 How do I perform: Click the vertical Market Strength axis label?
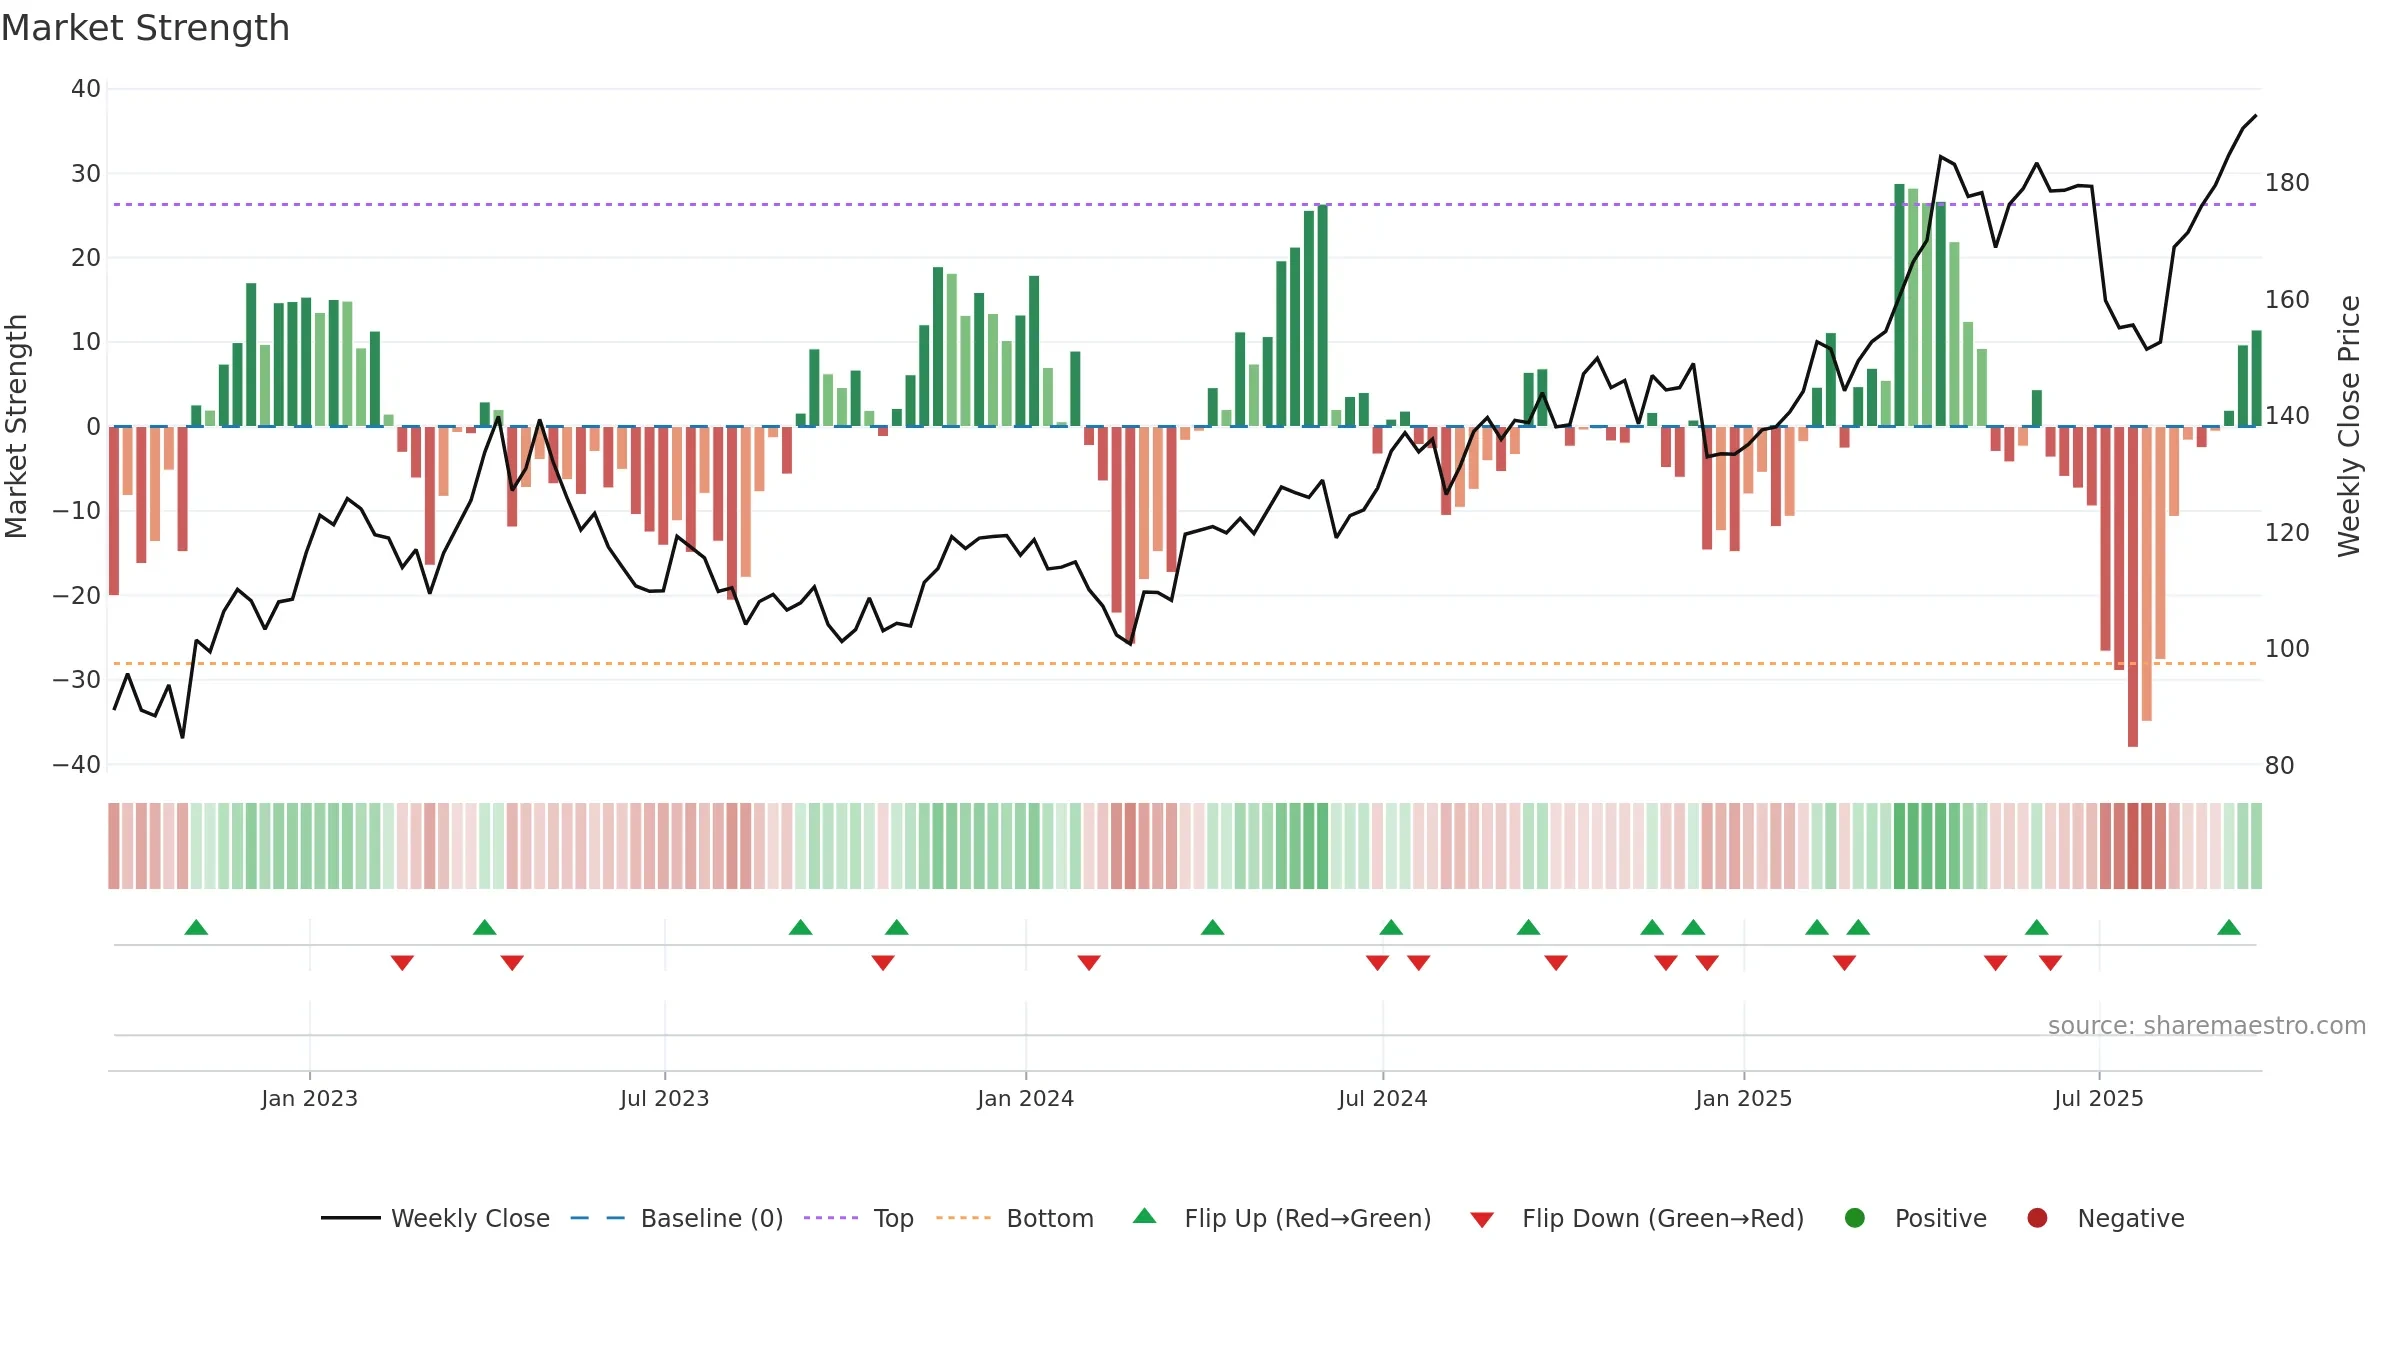click(x=17, y=426)
